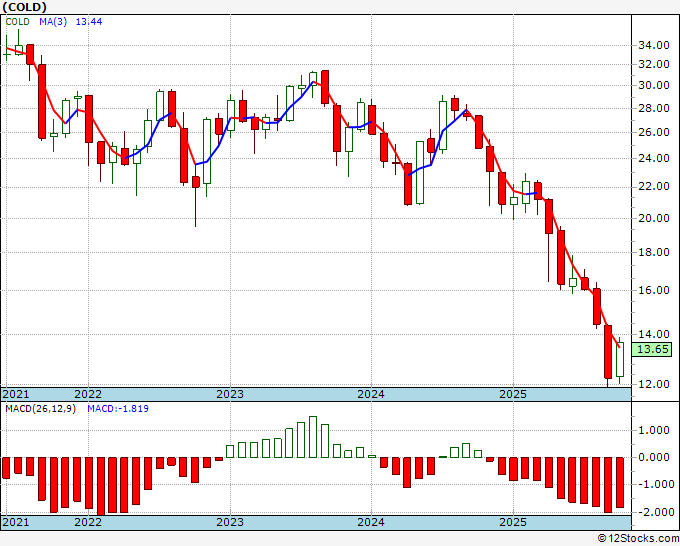
Task: Click the 22.00 price axis label
Action: [654, 187]
